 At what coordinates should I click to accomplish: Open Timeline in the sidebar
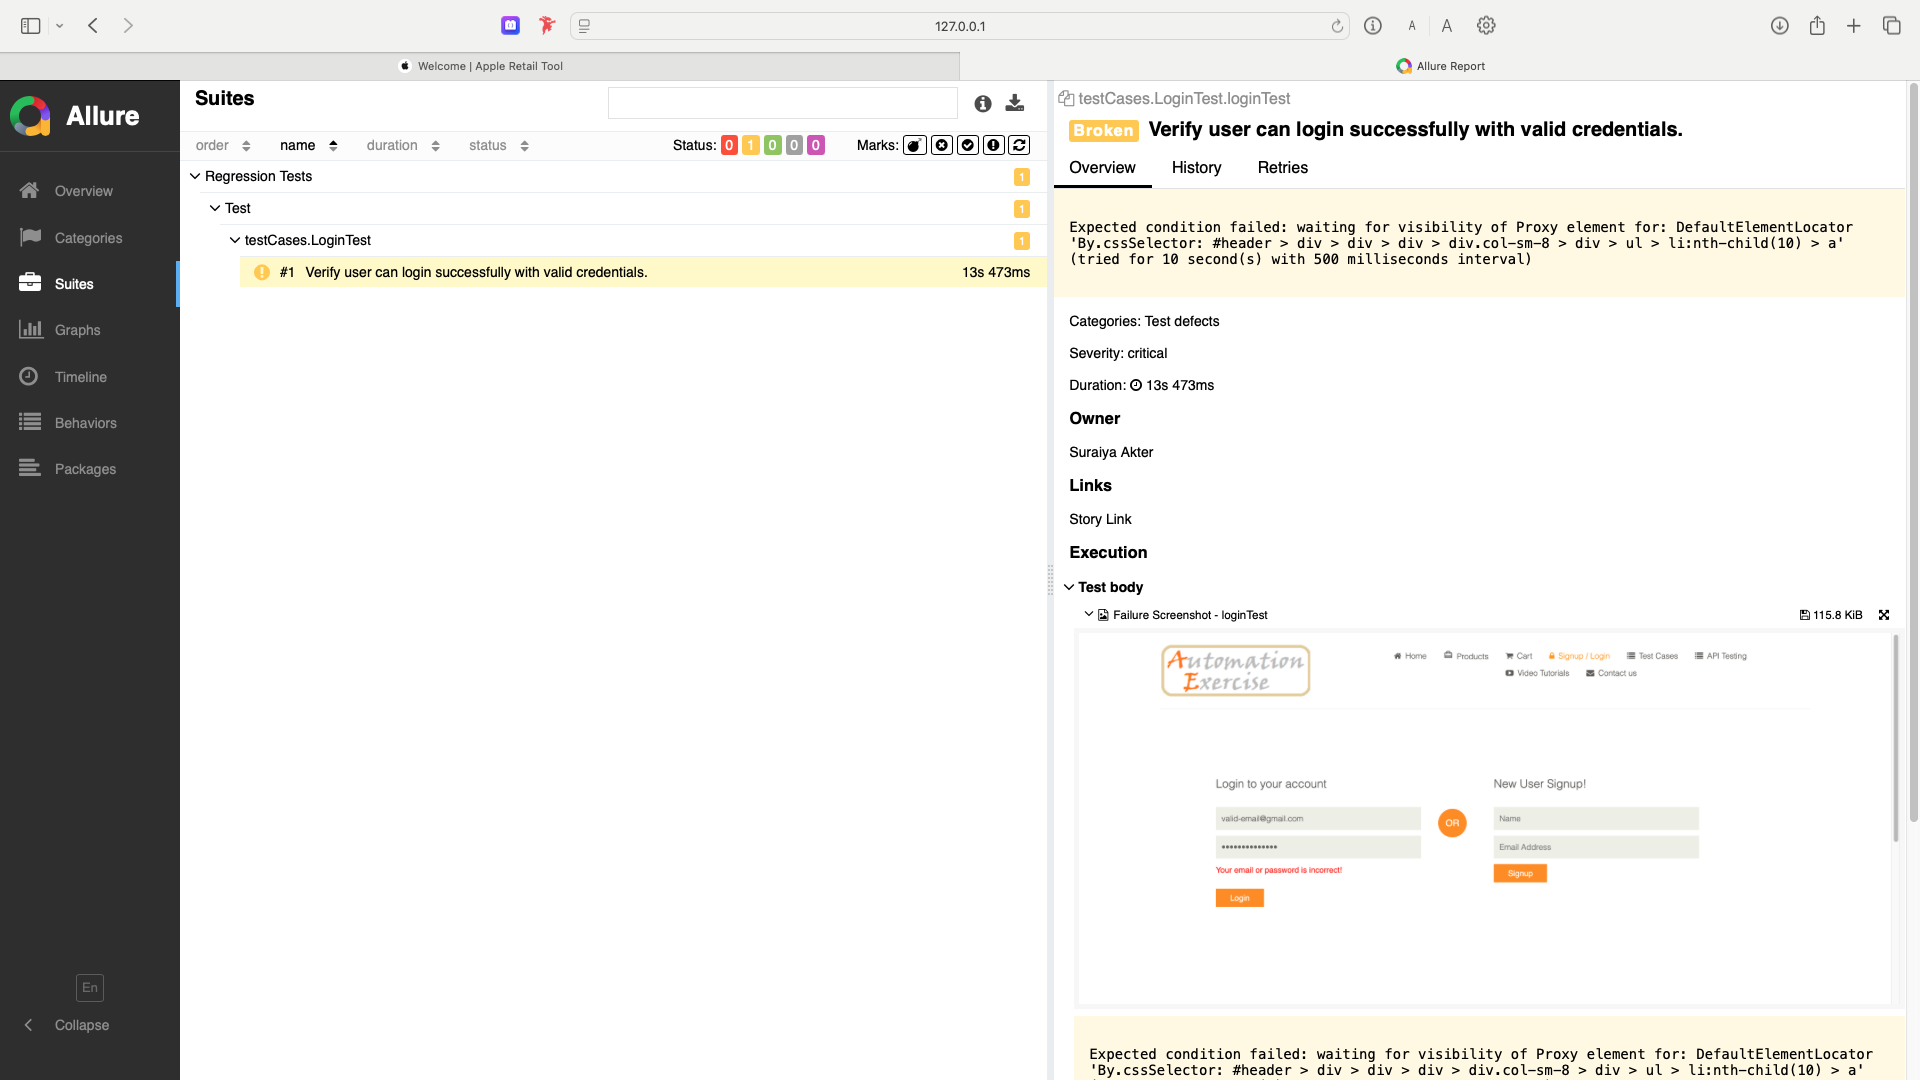[x=80, y=377]
